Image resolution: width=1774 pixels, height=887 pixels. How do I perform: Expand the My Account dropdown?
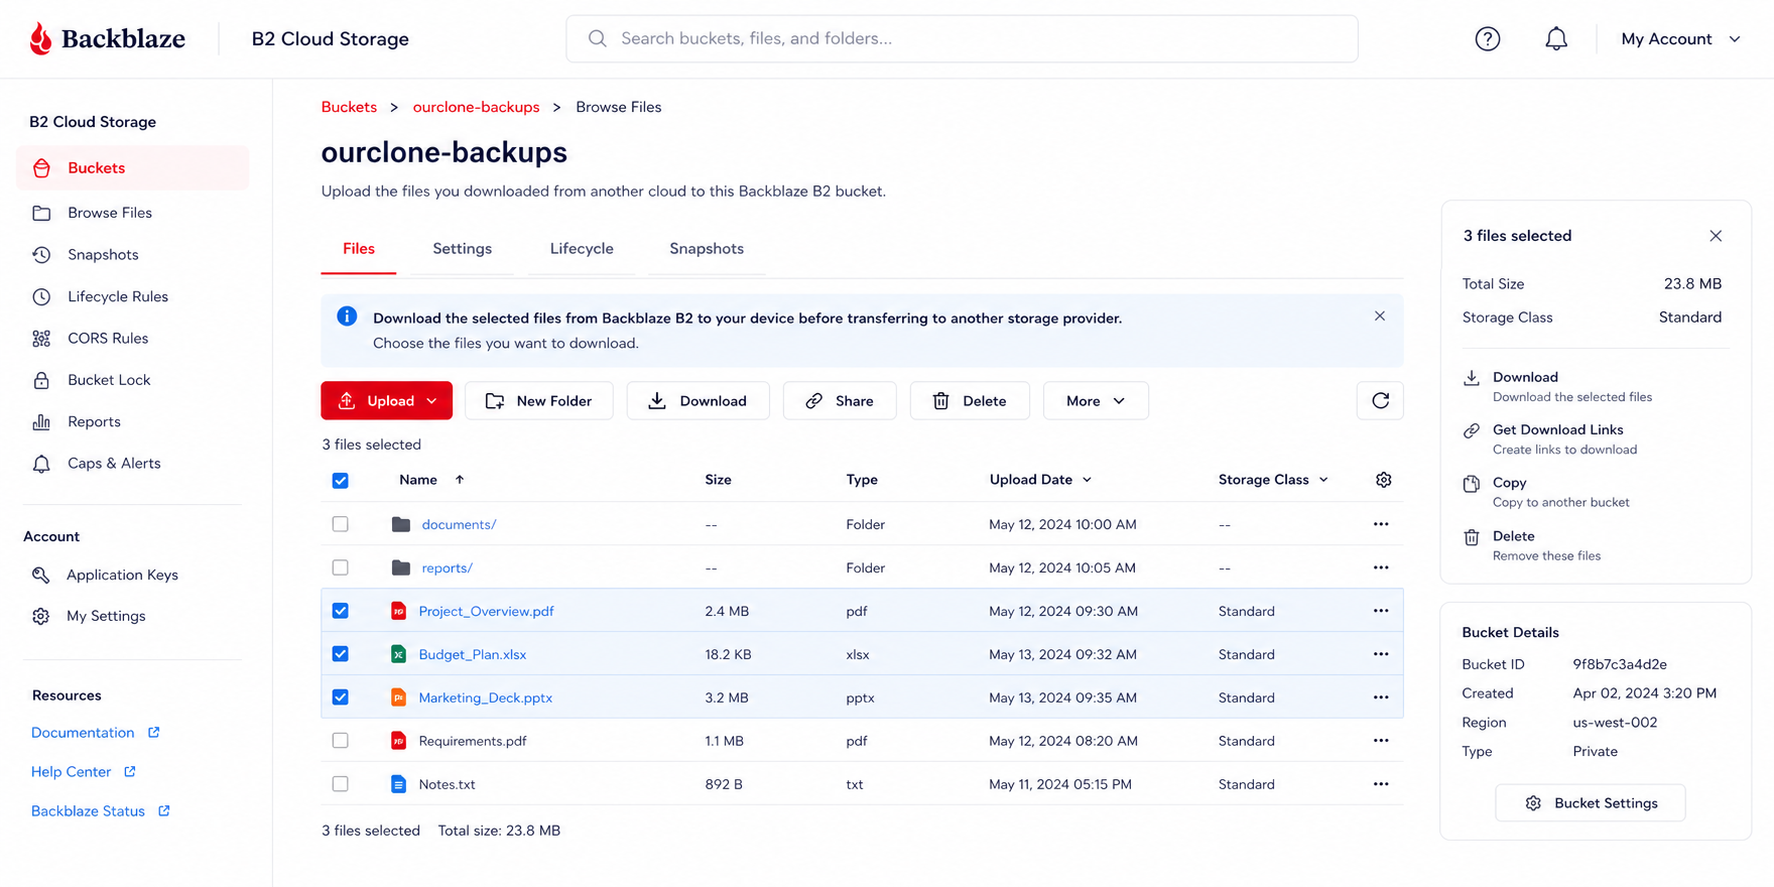(x=1681, y=39)
